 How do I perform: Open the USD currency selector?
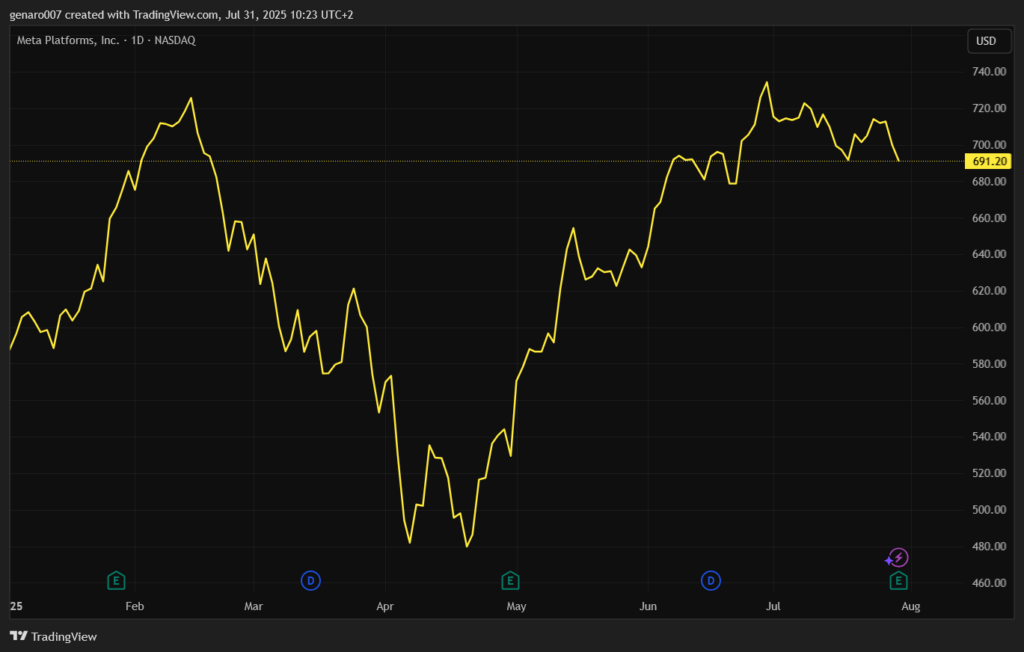(985, 41)
